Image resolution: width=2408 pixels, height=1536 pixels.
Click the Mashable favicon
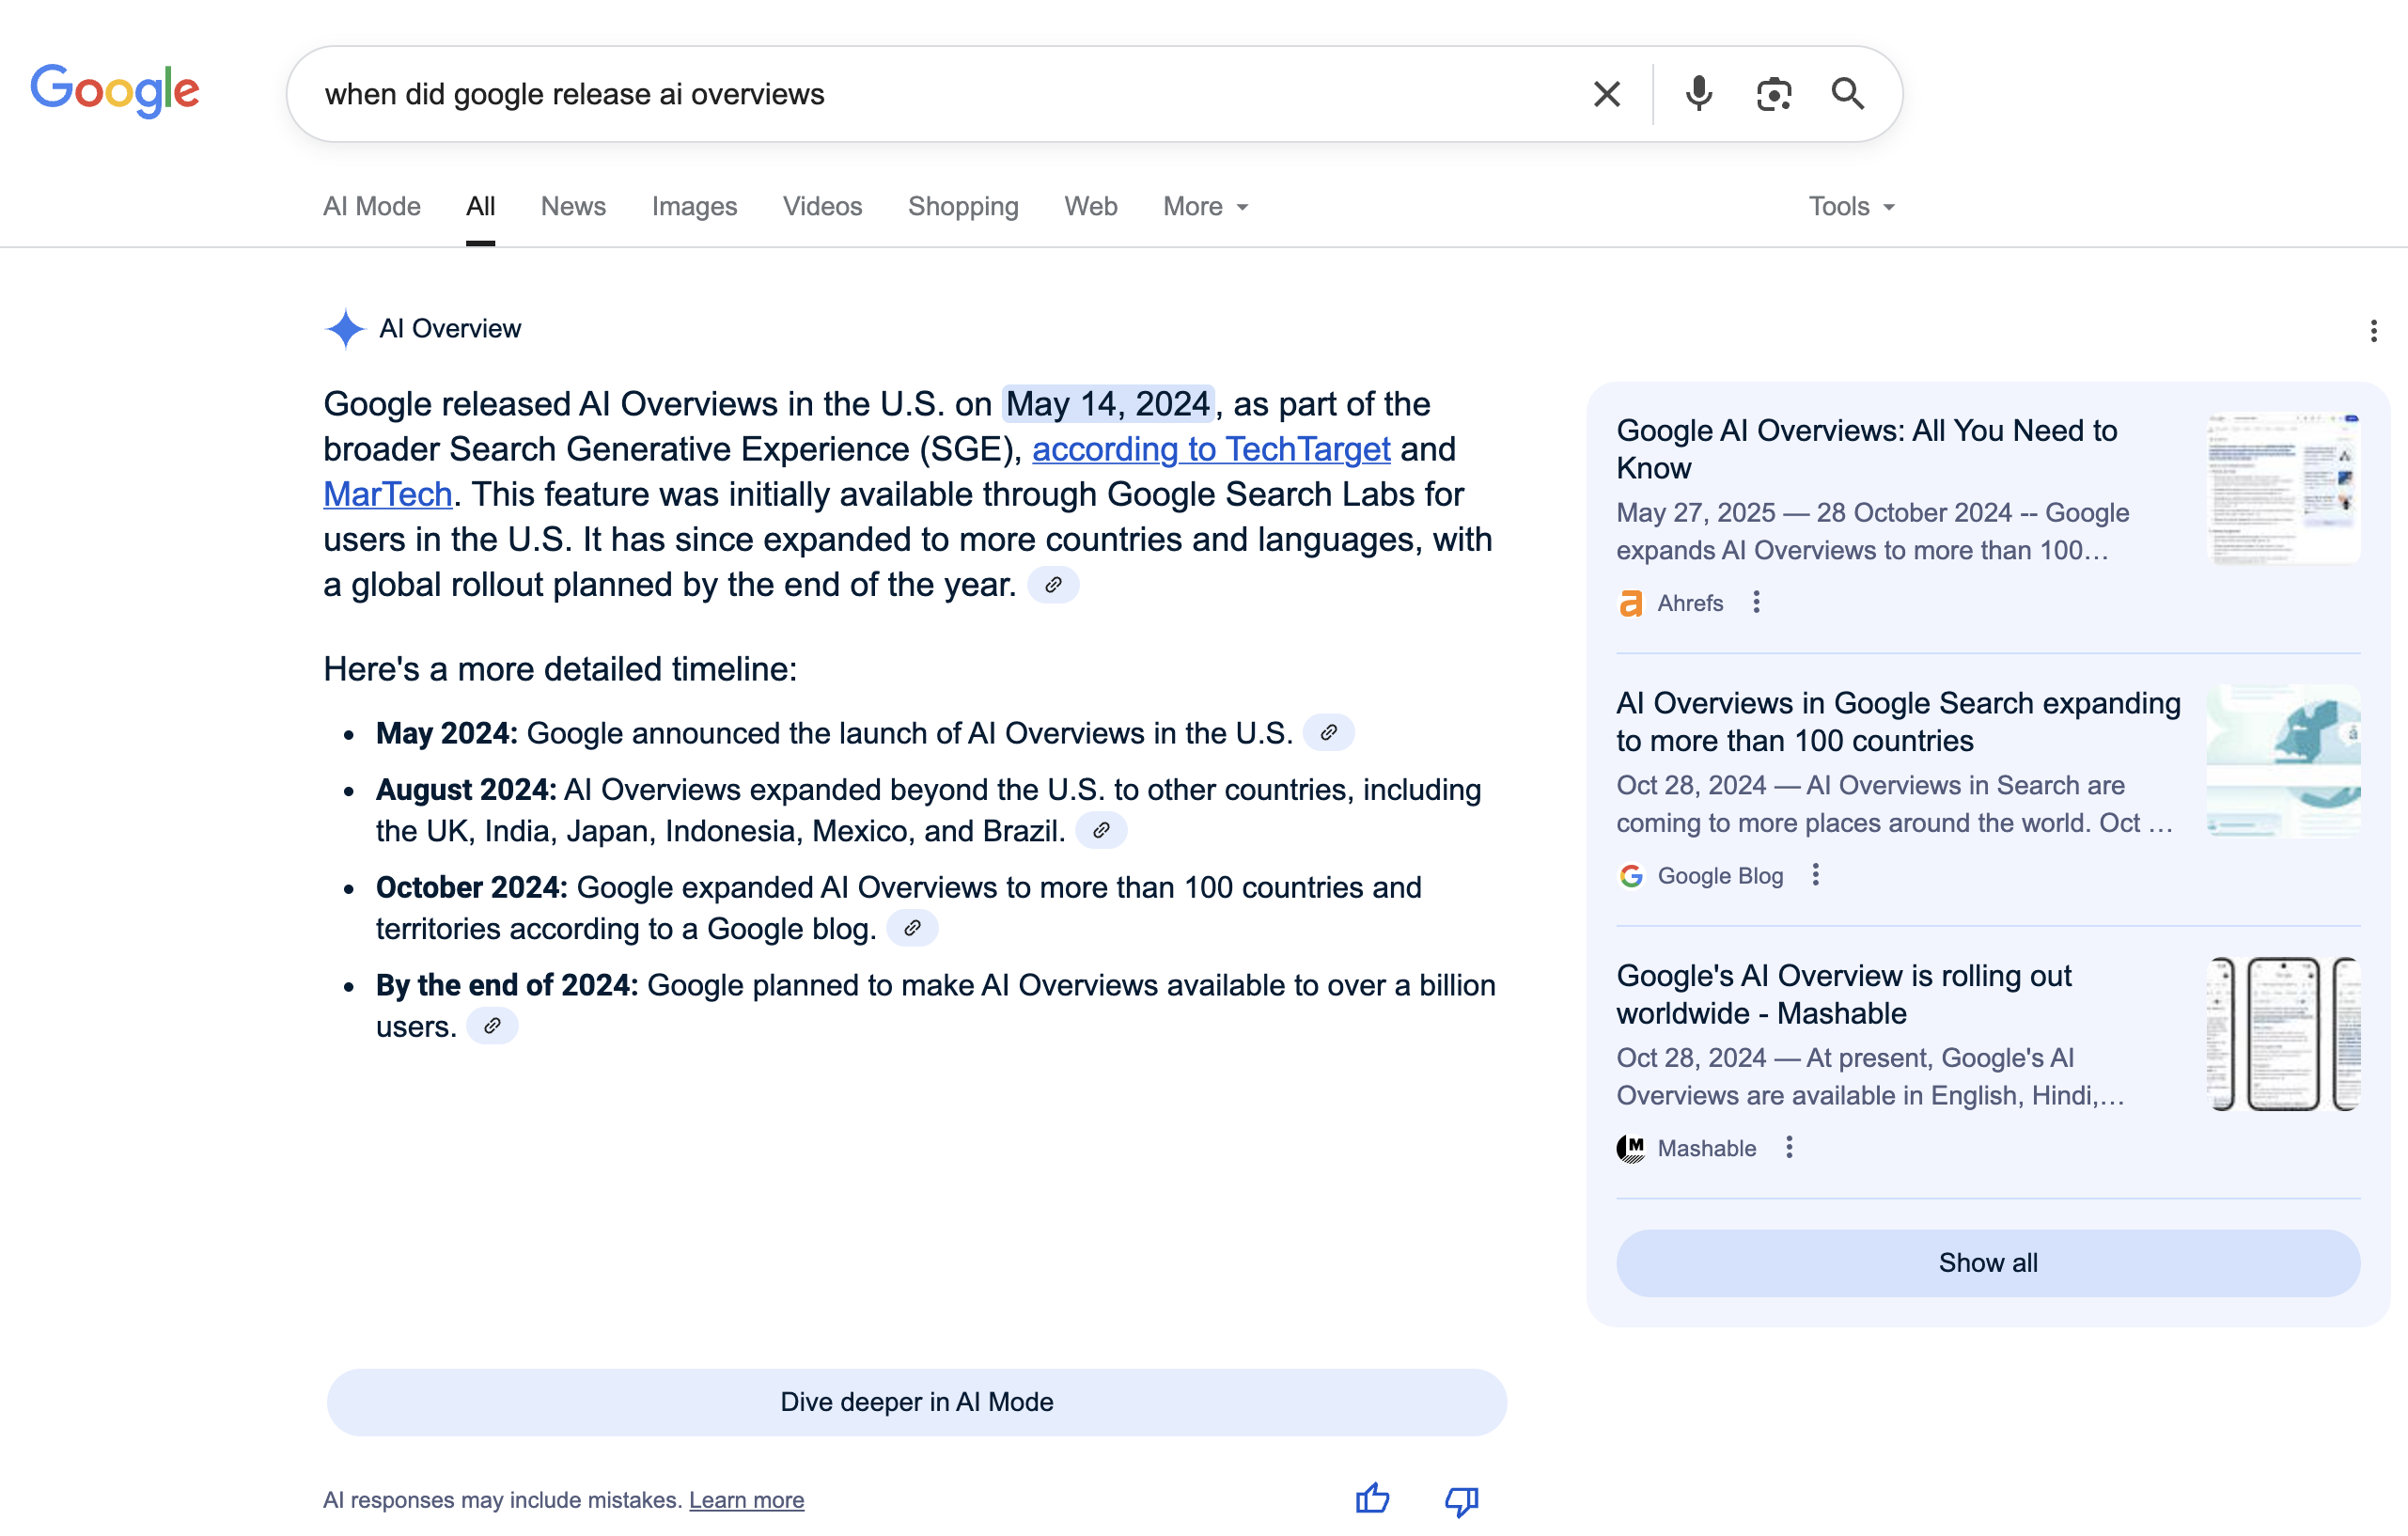(1630, 1149)
